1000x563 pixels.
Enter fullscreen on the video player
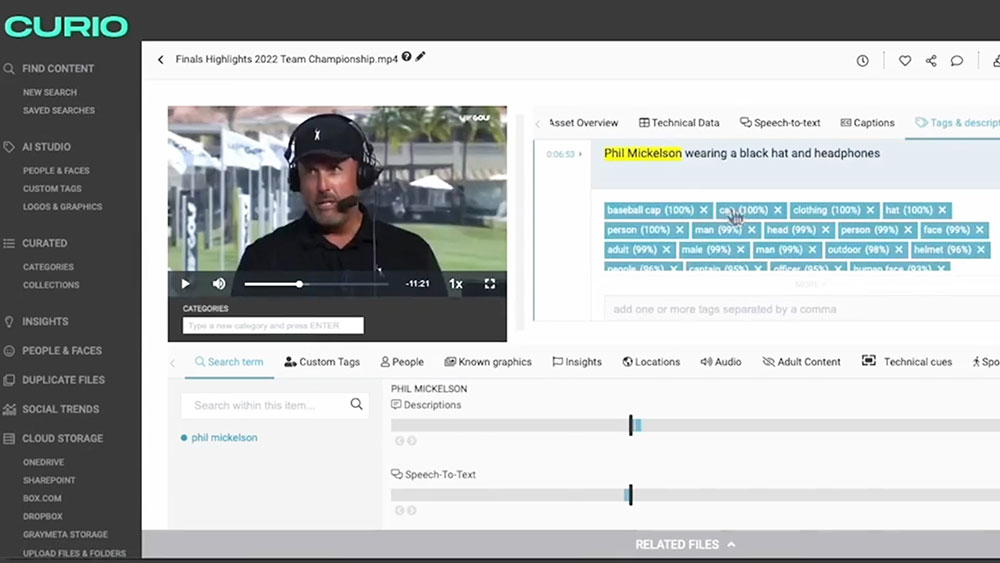[490, 284]
